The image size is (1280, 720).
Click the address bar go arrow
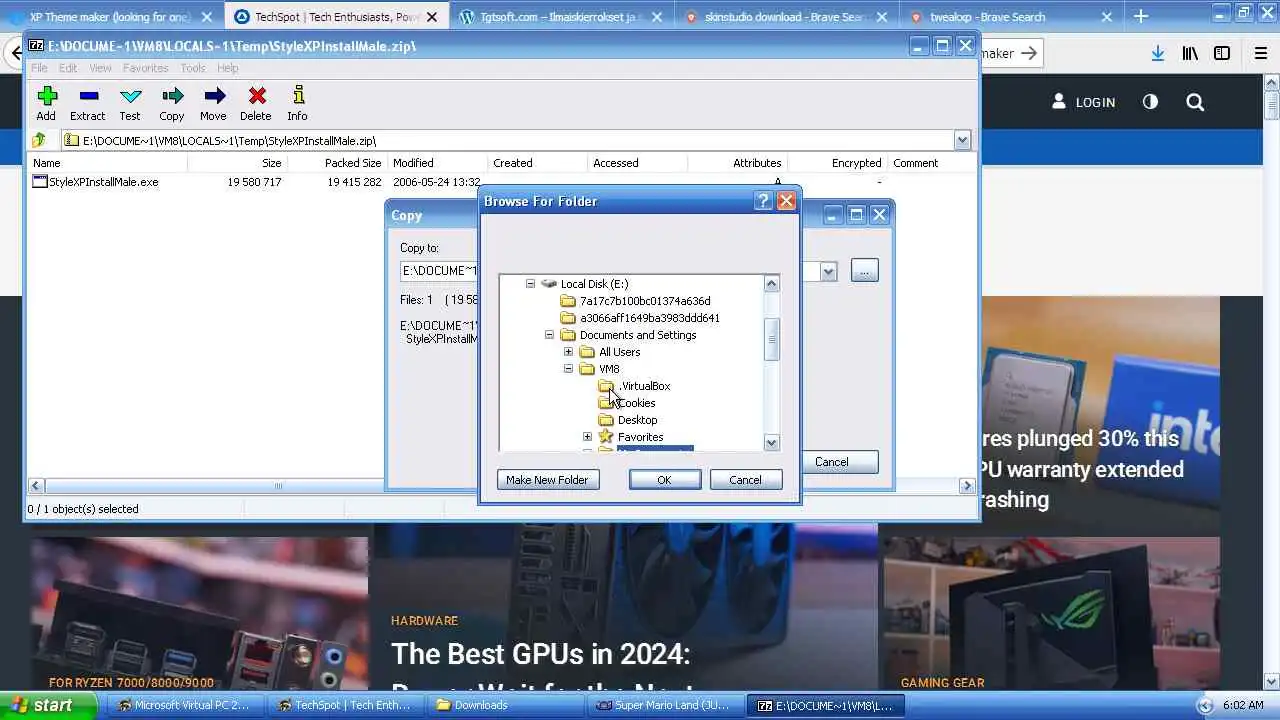(1029, 53)
